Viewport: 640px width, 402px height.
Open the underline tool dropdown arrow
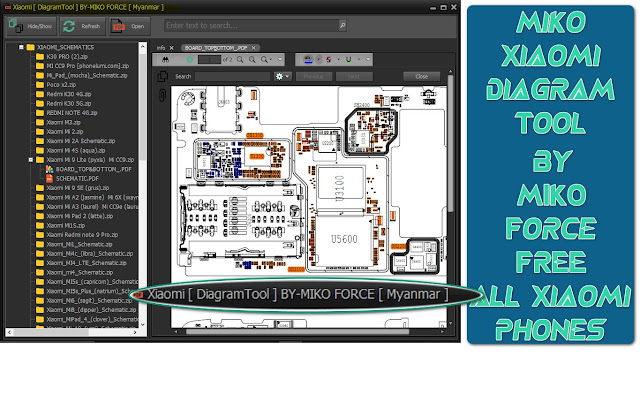(359, 60)
